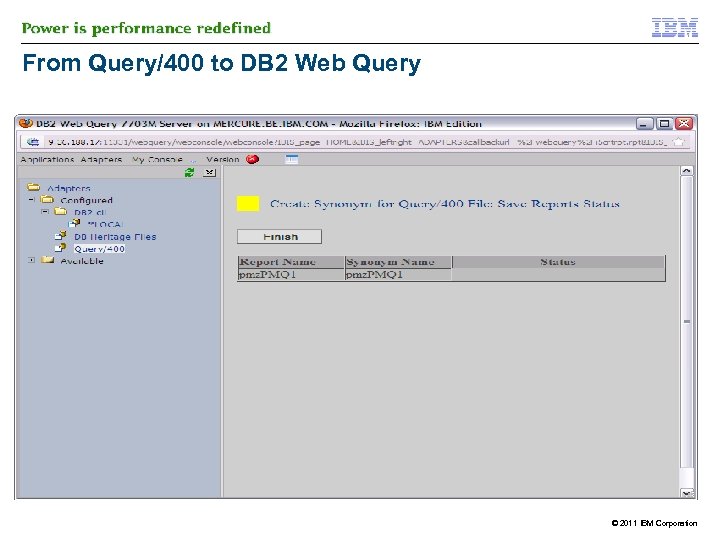Image resolution: width=720 pixels, height=540 pixels.
Task: Click the site identity icon in address bar
Action: pos(33,142)
